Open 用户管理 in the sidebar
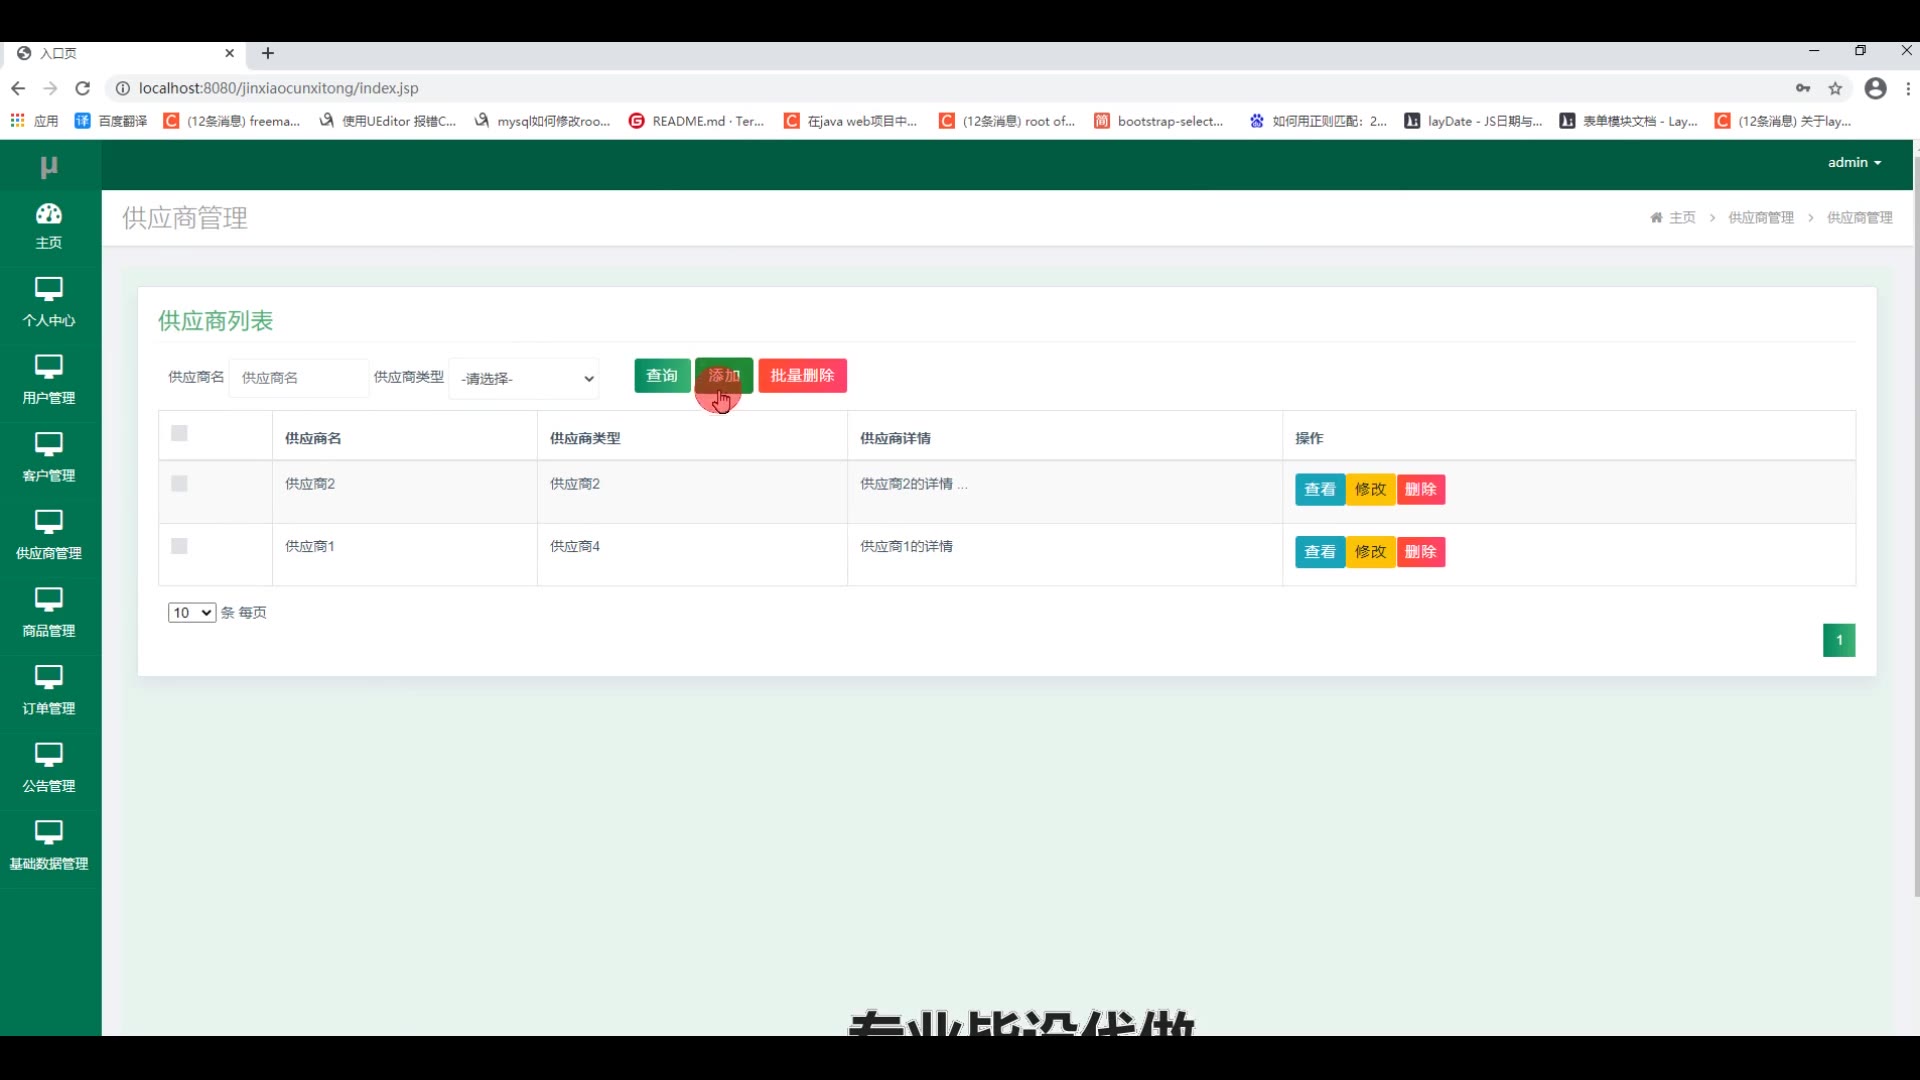The image size is (1920, 1080). (49, 380)
